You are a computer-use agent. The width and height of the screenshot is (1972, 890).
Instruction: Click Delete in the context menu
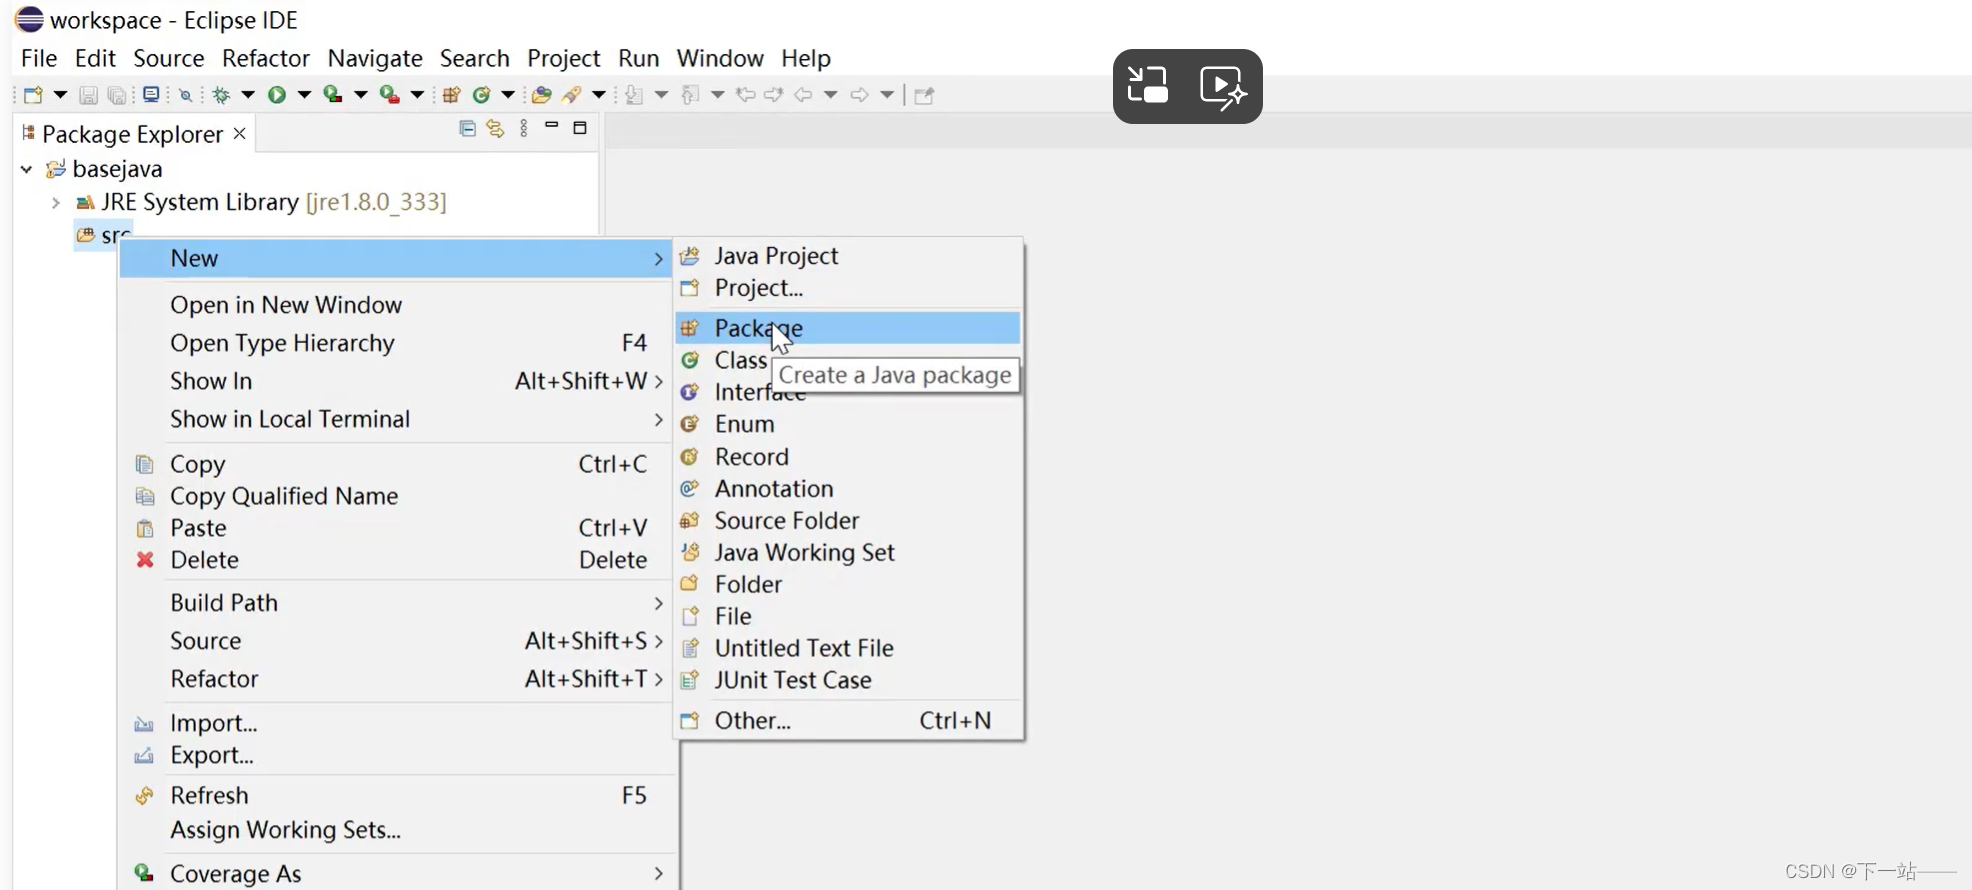(396, 560)
